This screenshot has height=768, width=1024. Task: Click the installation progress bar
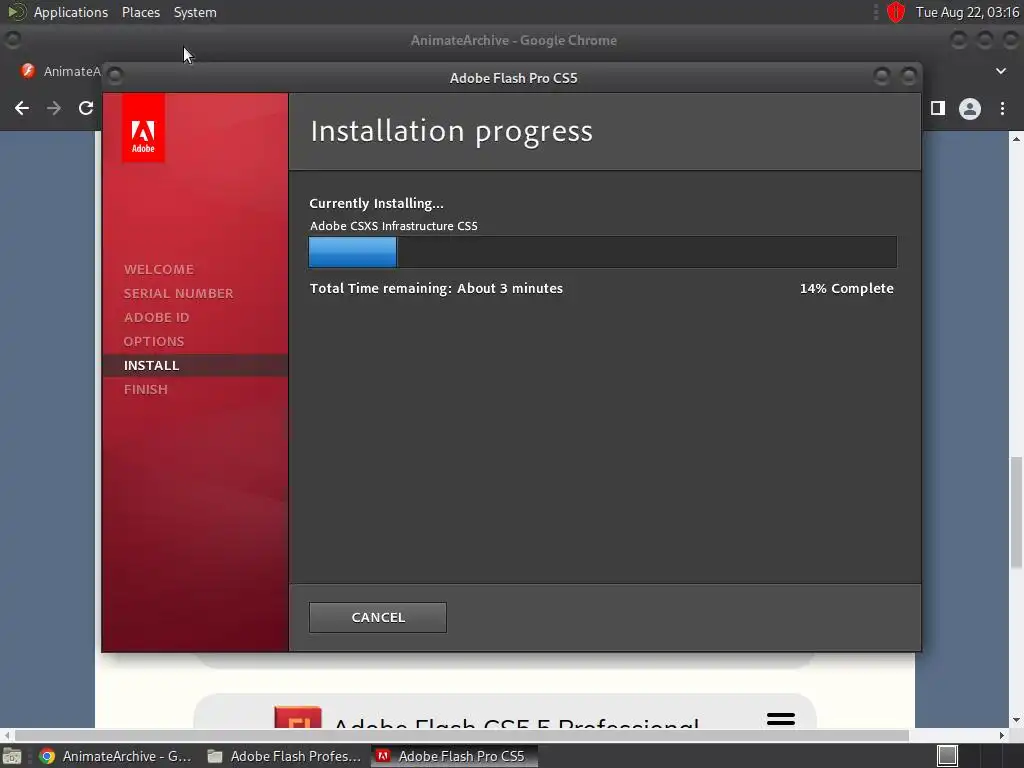click(x=602, y=252)
